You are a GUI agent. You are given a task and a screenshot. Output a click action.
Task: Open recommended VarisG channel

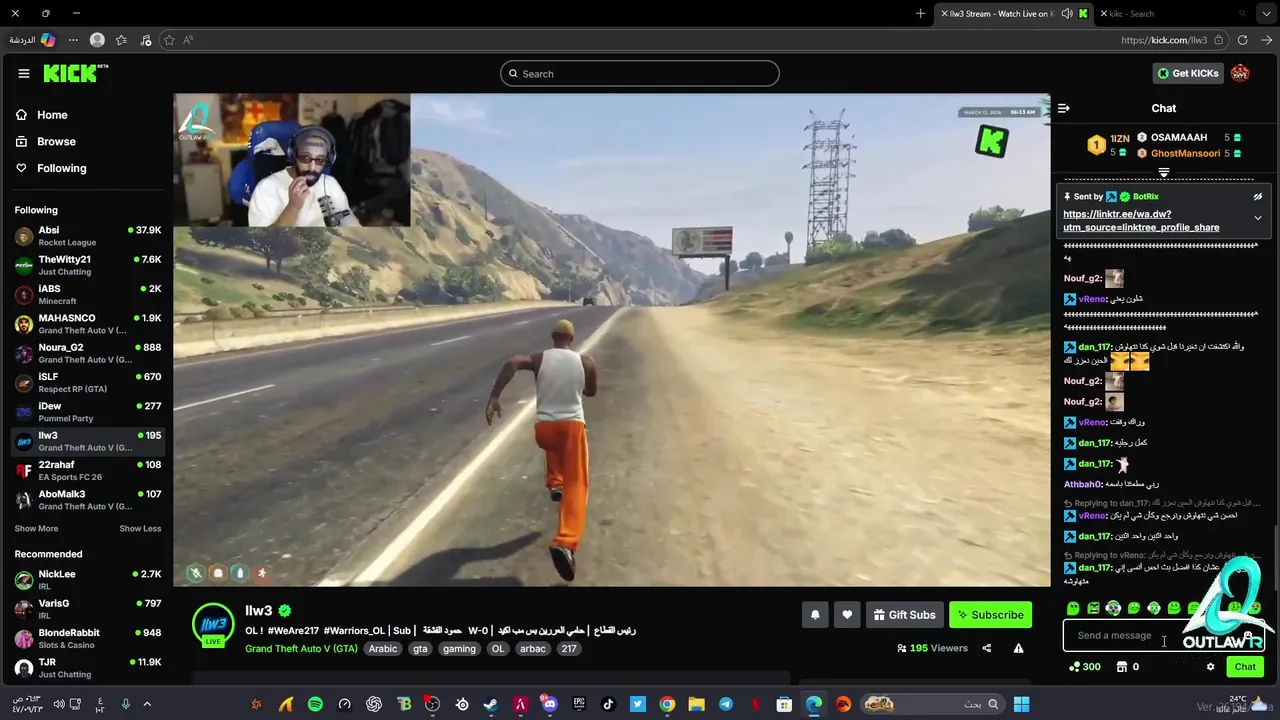click(x=87, y=608)
